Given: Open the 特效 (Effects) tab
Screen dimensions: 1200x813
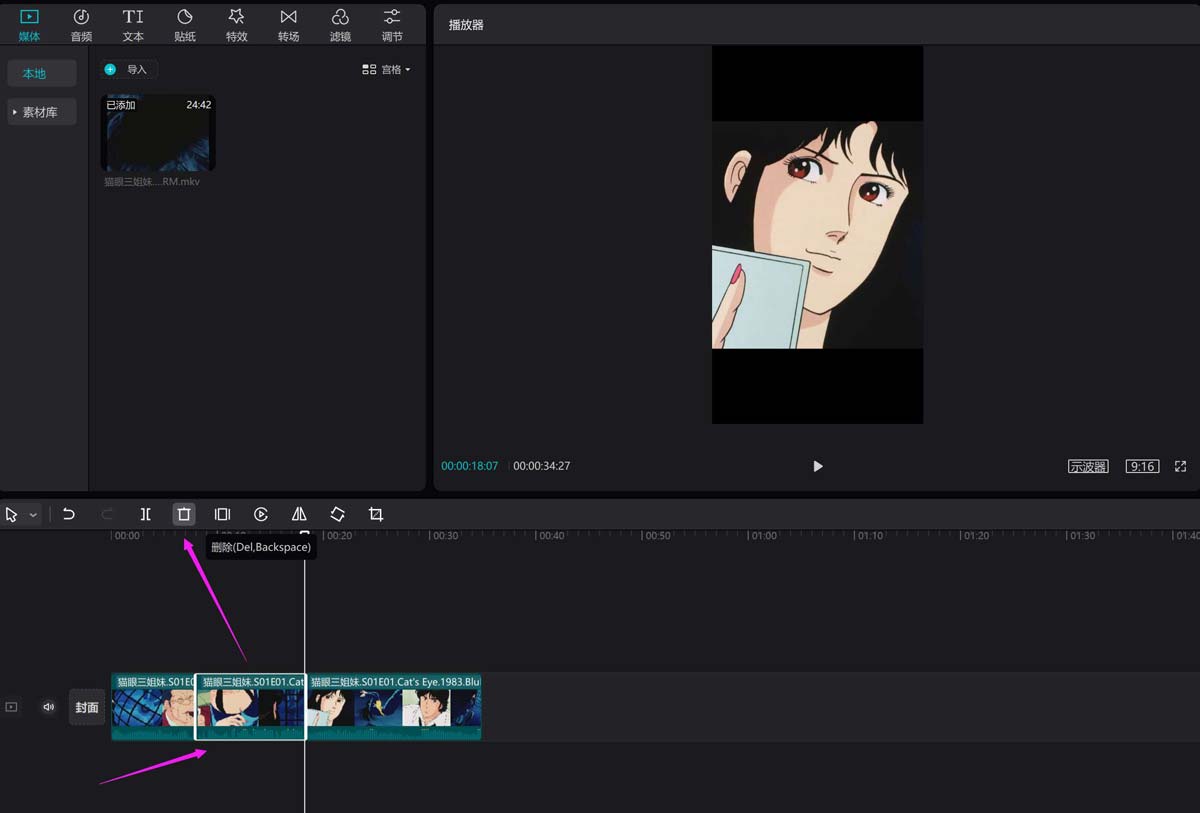Looking at the screenshot, I should [x=236, y=25].
